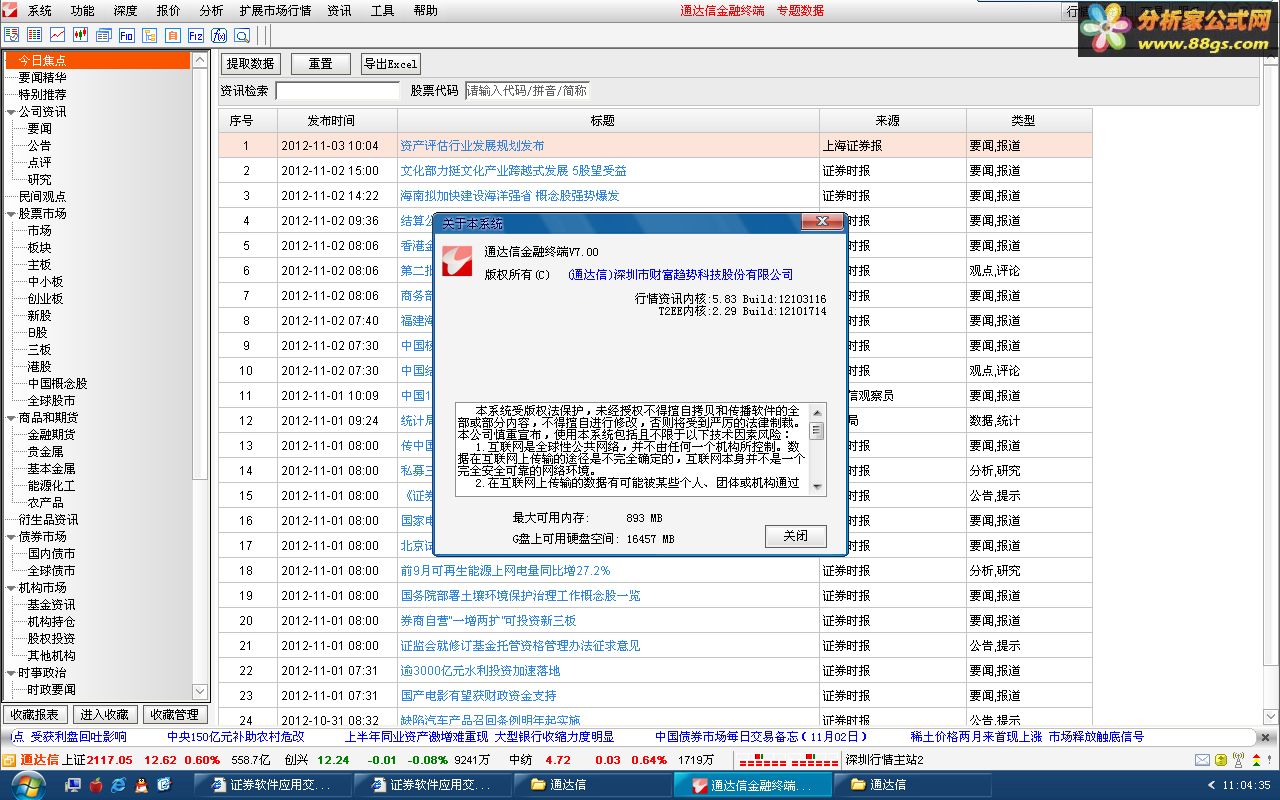Select 中国概念股 in the tree
Screen dimensions: 1280x800
click(x=57, y=384)
